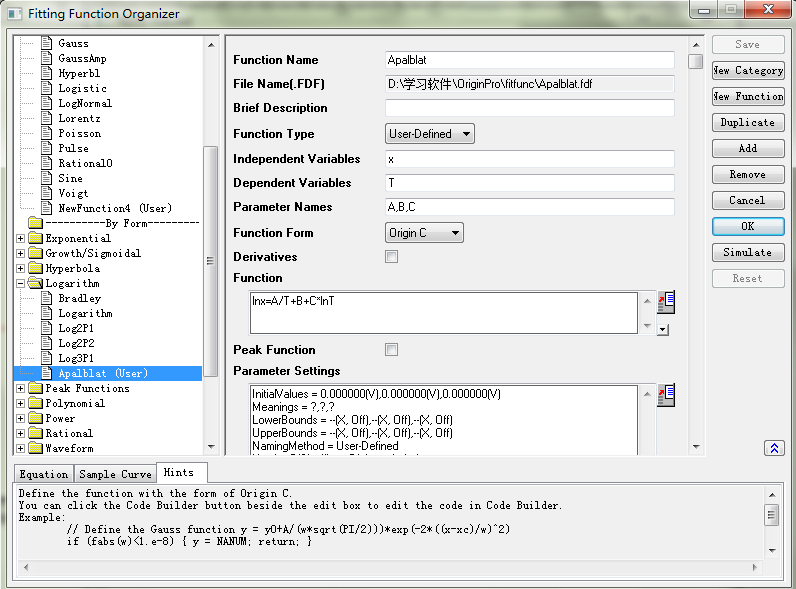The height and width of the screenshot is (589, 796).
Task: Click the Waveform folder icon
Action: coord(36,448)
